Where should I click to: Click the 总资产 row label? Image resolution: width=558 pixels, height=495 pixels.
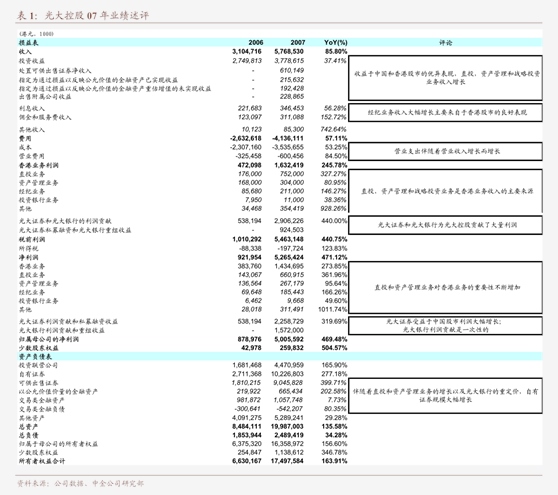pos(28,426)
